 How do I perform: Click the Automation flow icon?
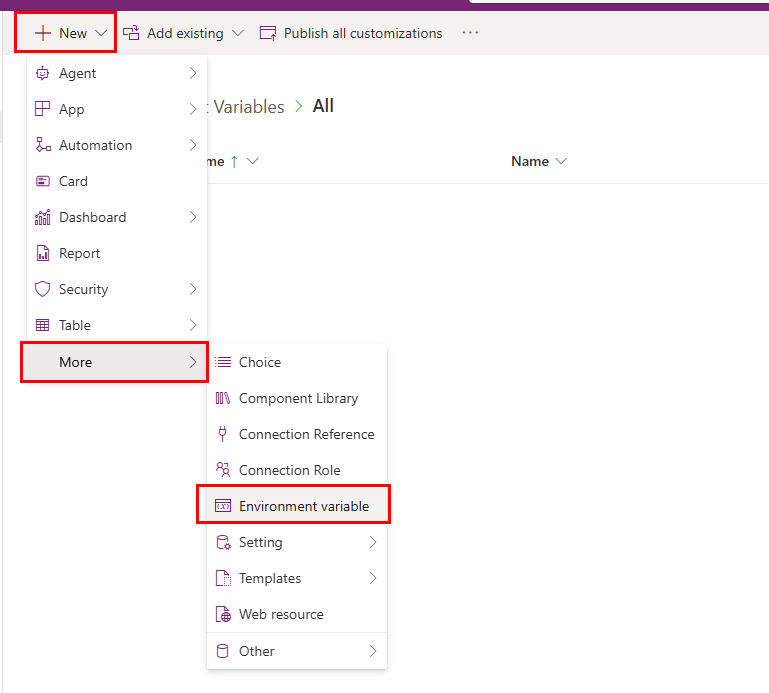click(42, 145)
